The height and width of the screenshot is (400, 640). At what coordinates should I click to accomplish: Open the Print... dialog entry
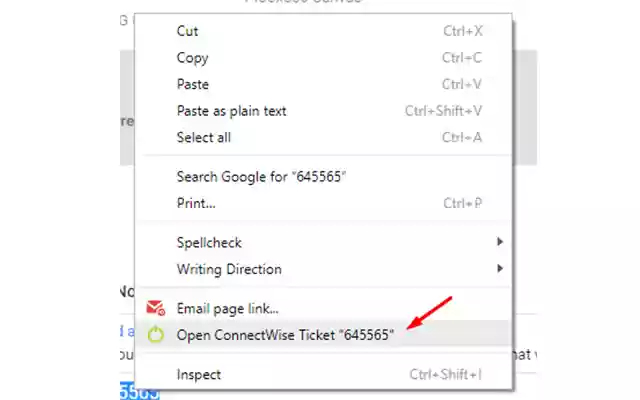pos(196,203)
